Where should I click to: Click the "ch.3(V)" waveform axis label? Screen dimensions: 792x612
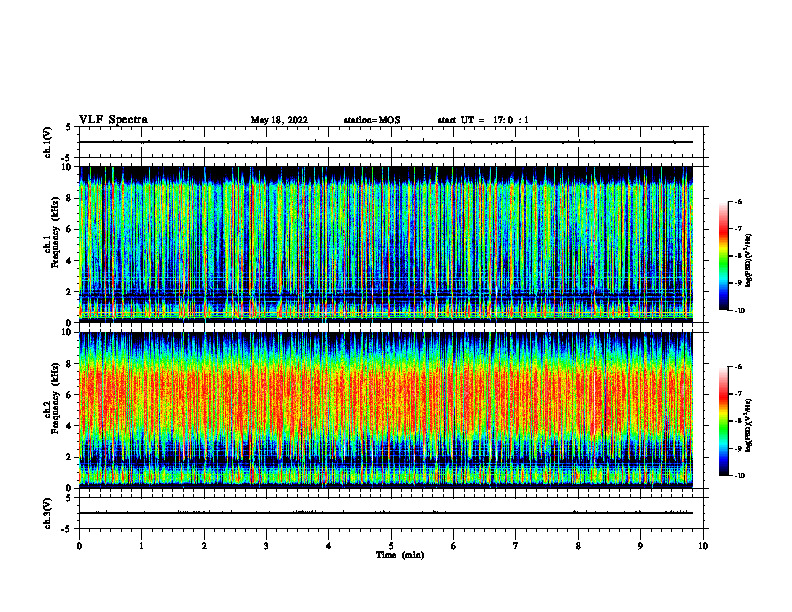pos(48,513)
